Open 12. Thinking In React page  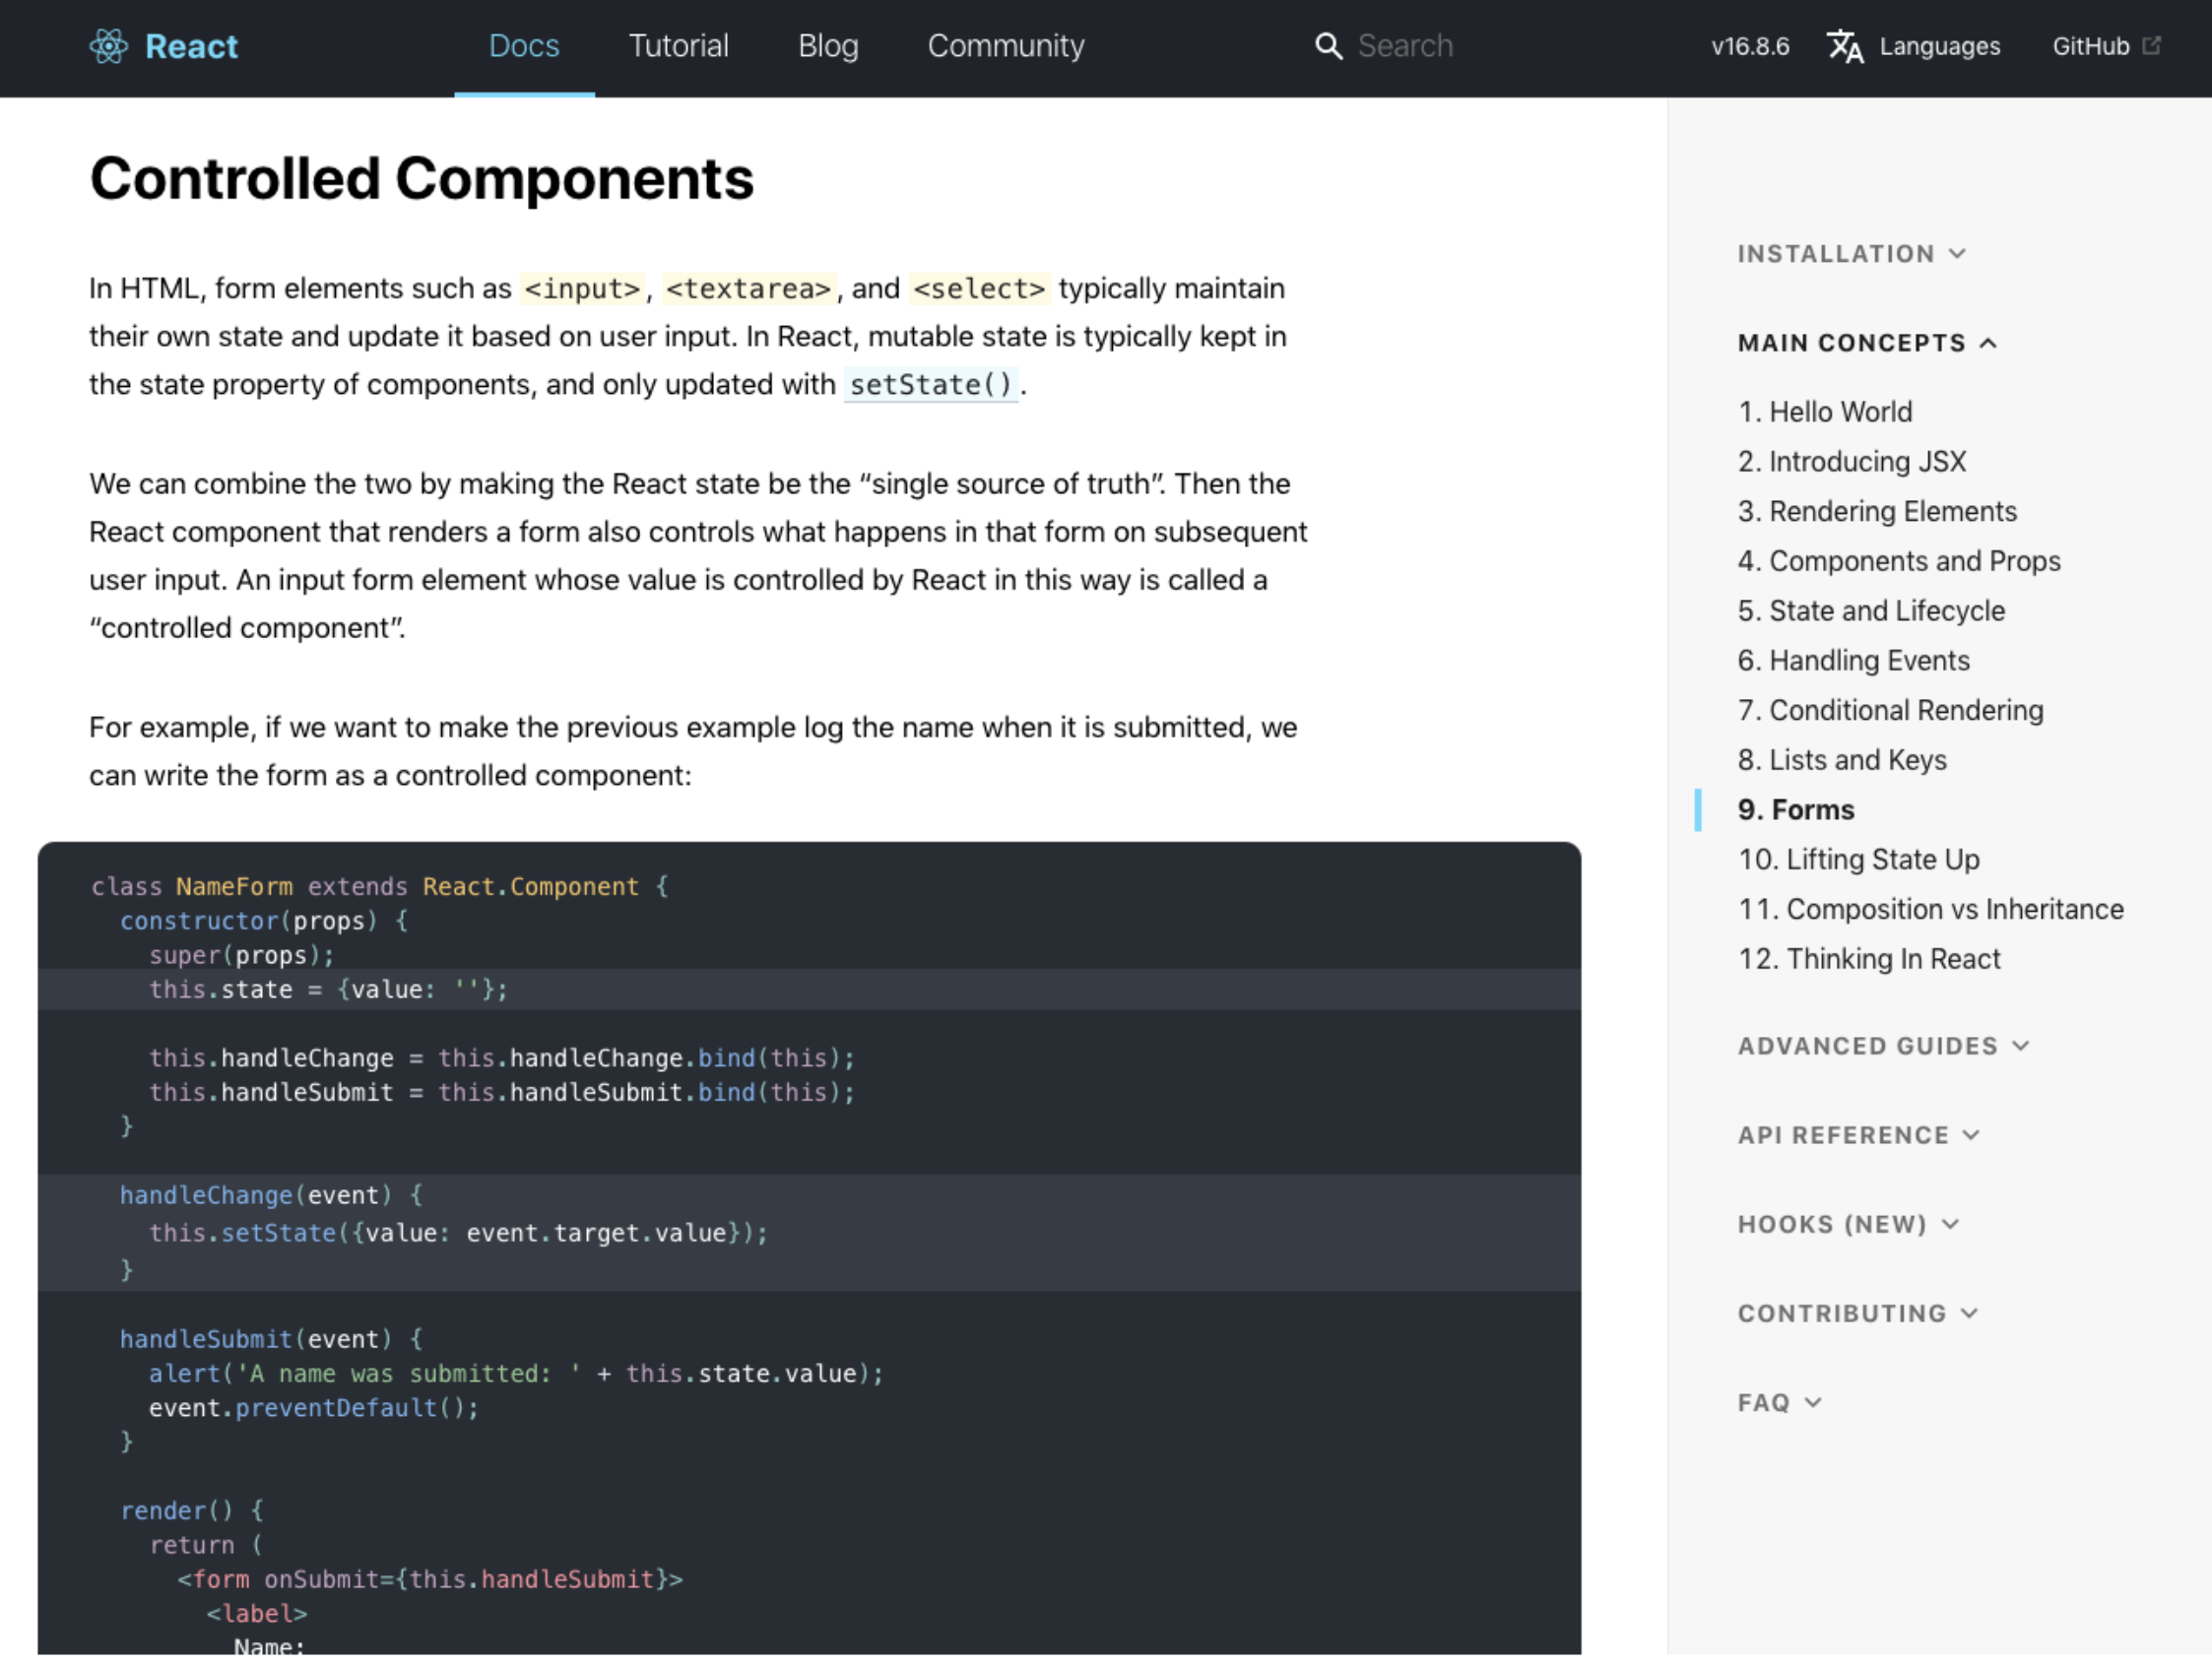point(1869,959)
